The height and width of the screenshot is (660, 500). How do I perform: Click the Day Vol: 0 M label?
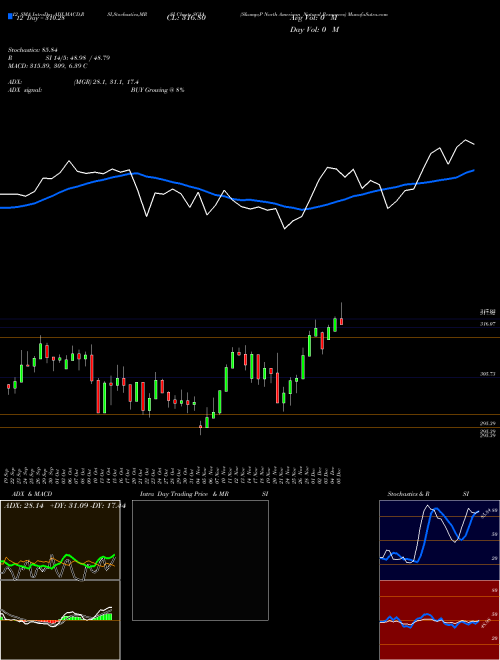tap(314, 30)
